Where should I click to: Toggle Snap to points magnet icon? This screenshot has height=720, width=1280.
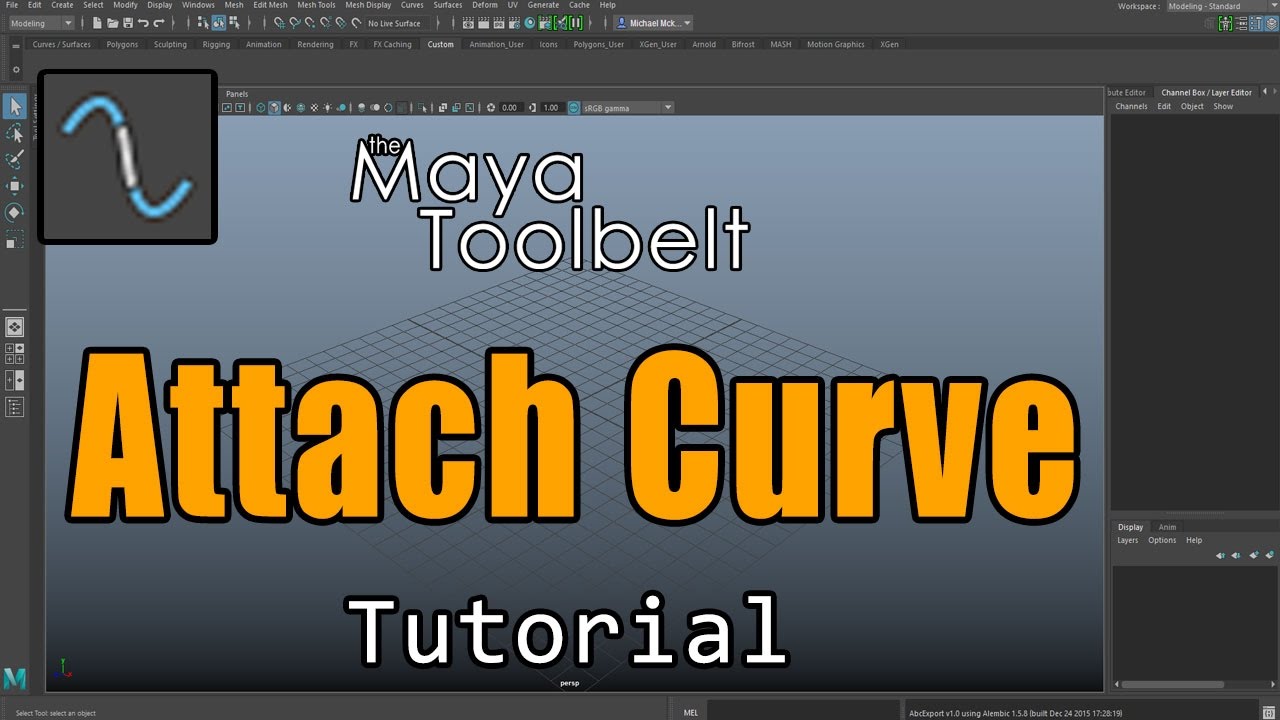[x=310, y=23]
